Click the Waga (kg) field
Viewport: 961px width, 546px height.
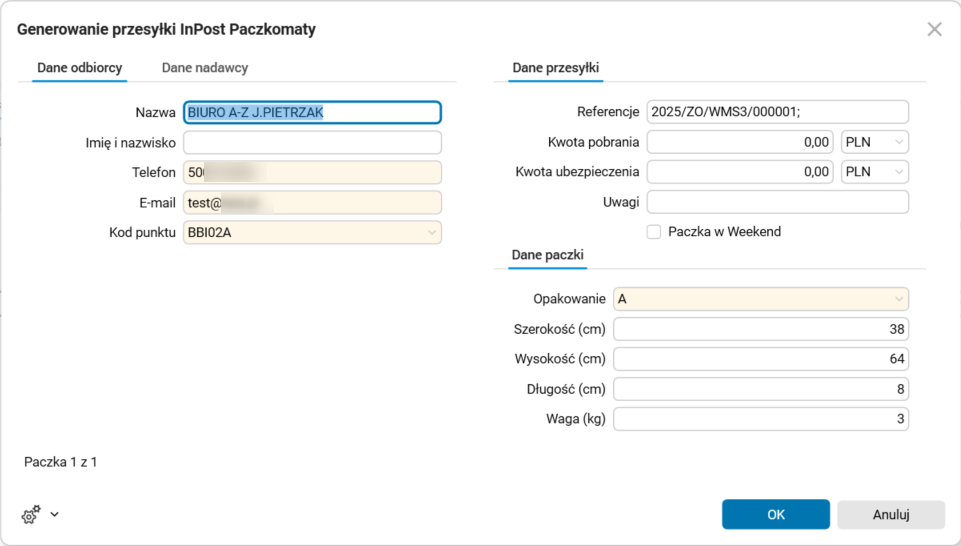point(760,419)
